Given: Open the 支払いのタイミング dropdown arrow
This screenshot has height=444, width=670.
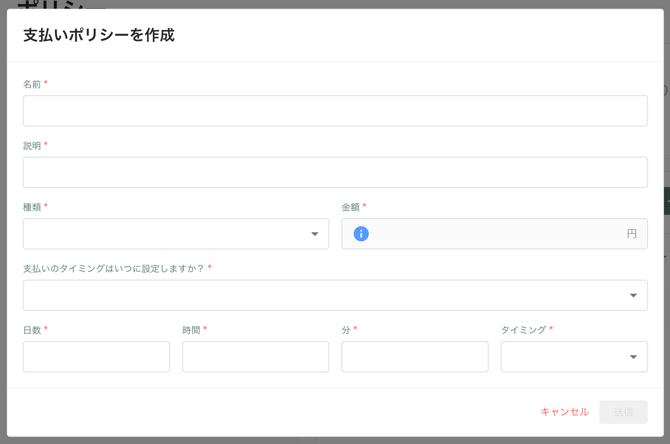Looking at the screenshot, I should pyautogui.click(x=633, y=296).
